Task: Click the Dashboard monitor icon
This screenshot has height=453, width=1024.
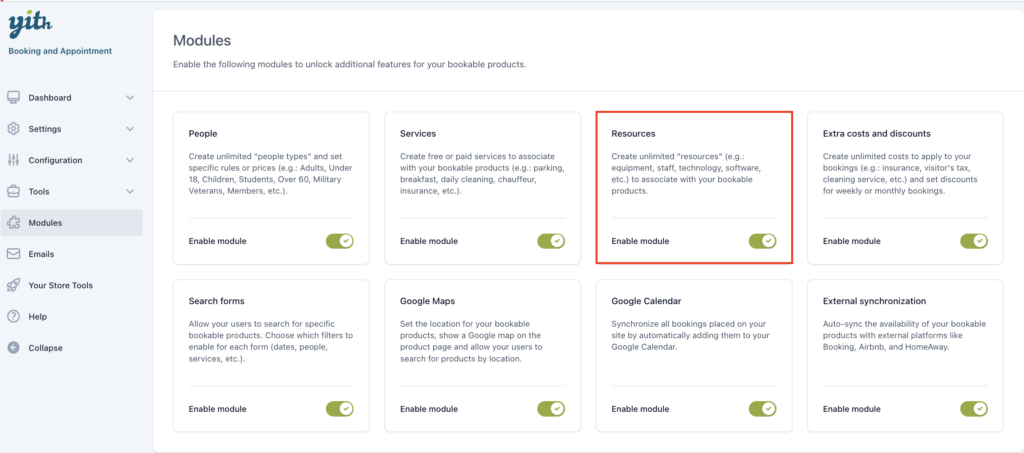Action: (x=13, y=98)
